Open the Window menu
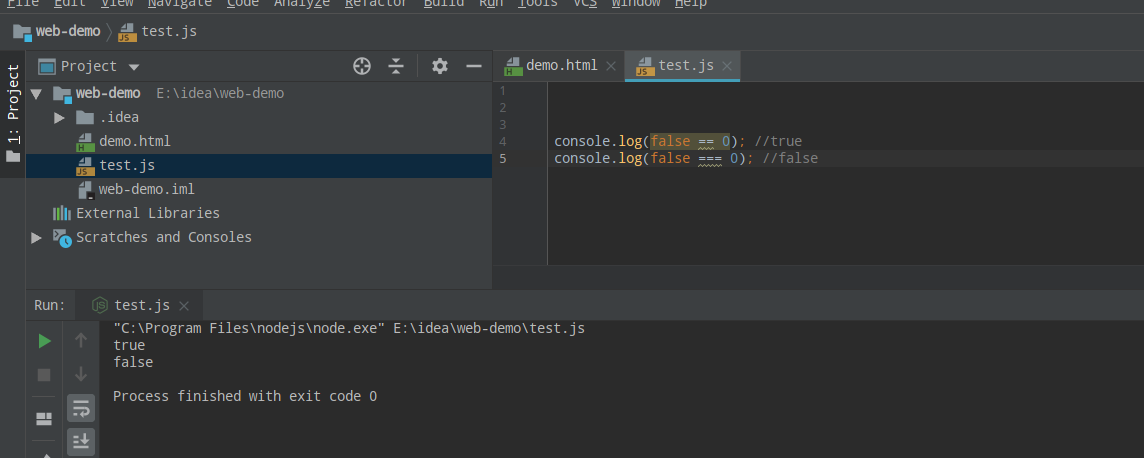Image resolution: width=1144 pixels, height=458 pixels. tap(635, 4)
